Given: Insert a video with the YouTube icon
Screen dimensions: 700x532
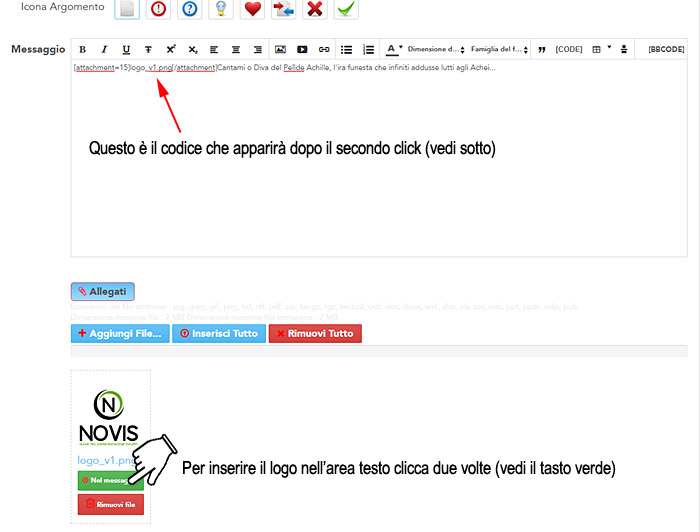Looking at the screenshot, I should (x=302, y=49).
